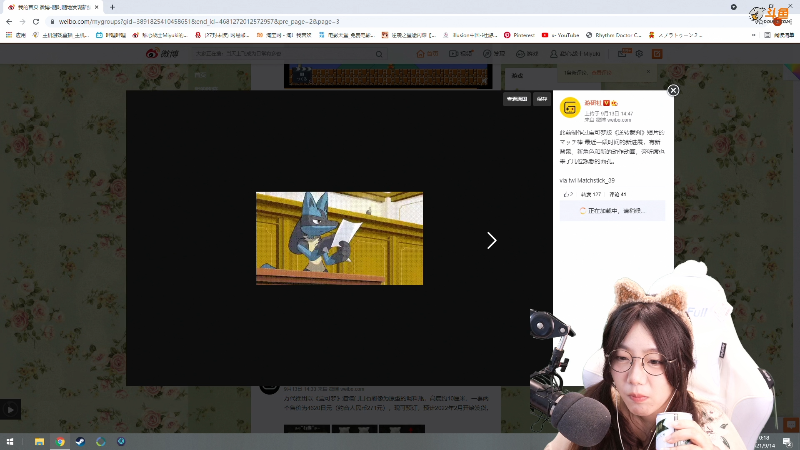Open the Windows notification center icon
The height and width of the screenshot is (450, 800).
click(x=788, y=441)
